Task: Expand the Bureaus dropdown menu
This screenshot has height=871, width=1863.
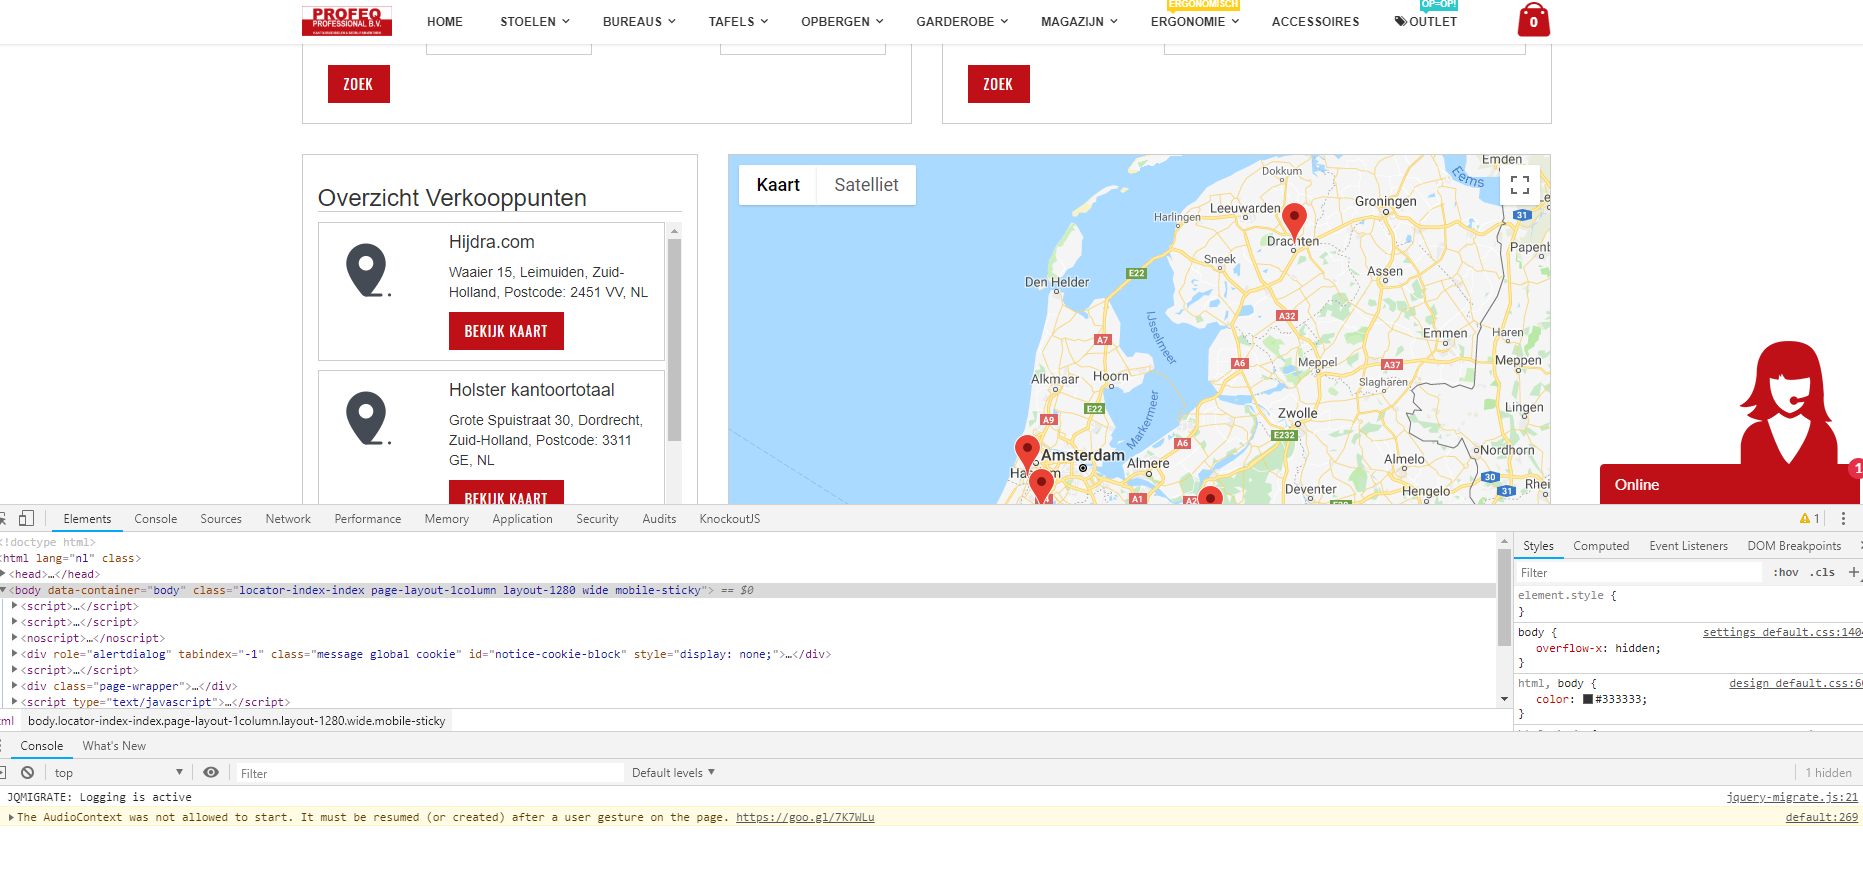Action: coord(639,22)
